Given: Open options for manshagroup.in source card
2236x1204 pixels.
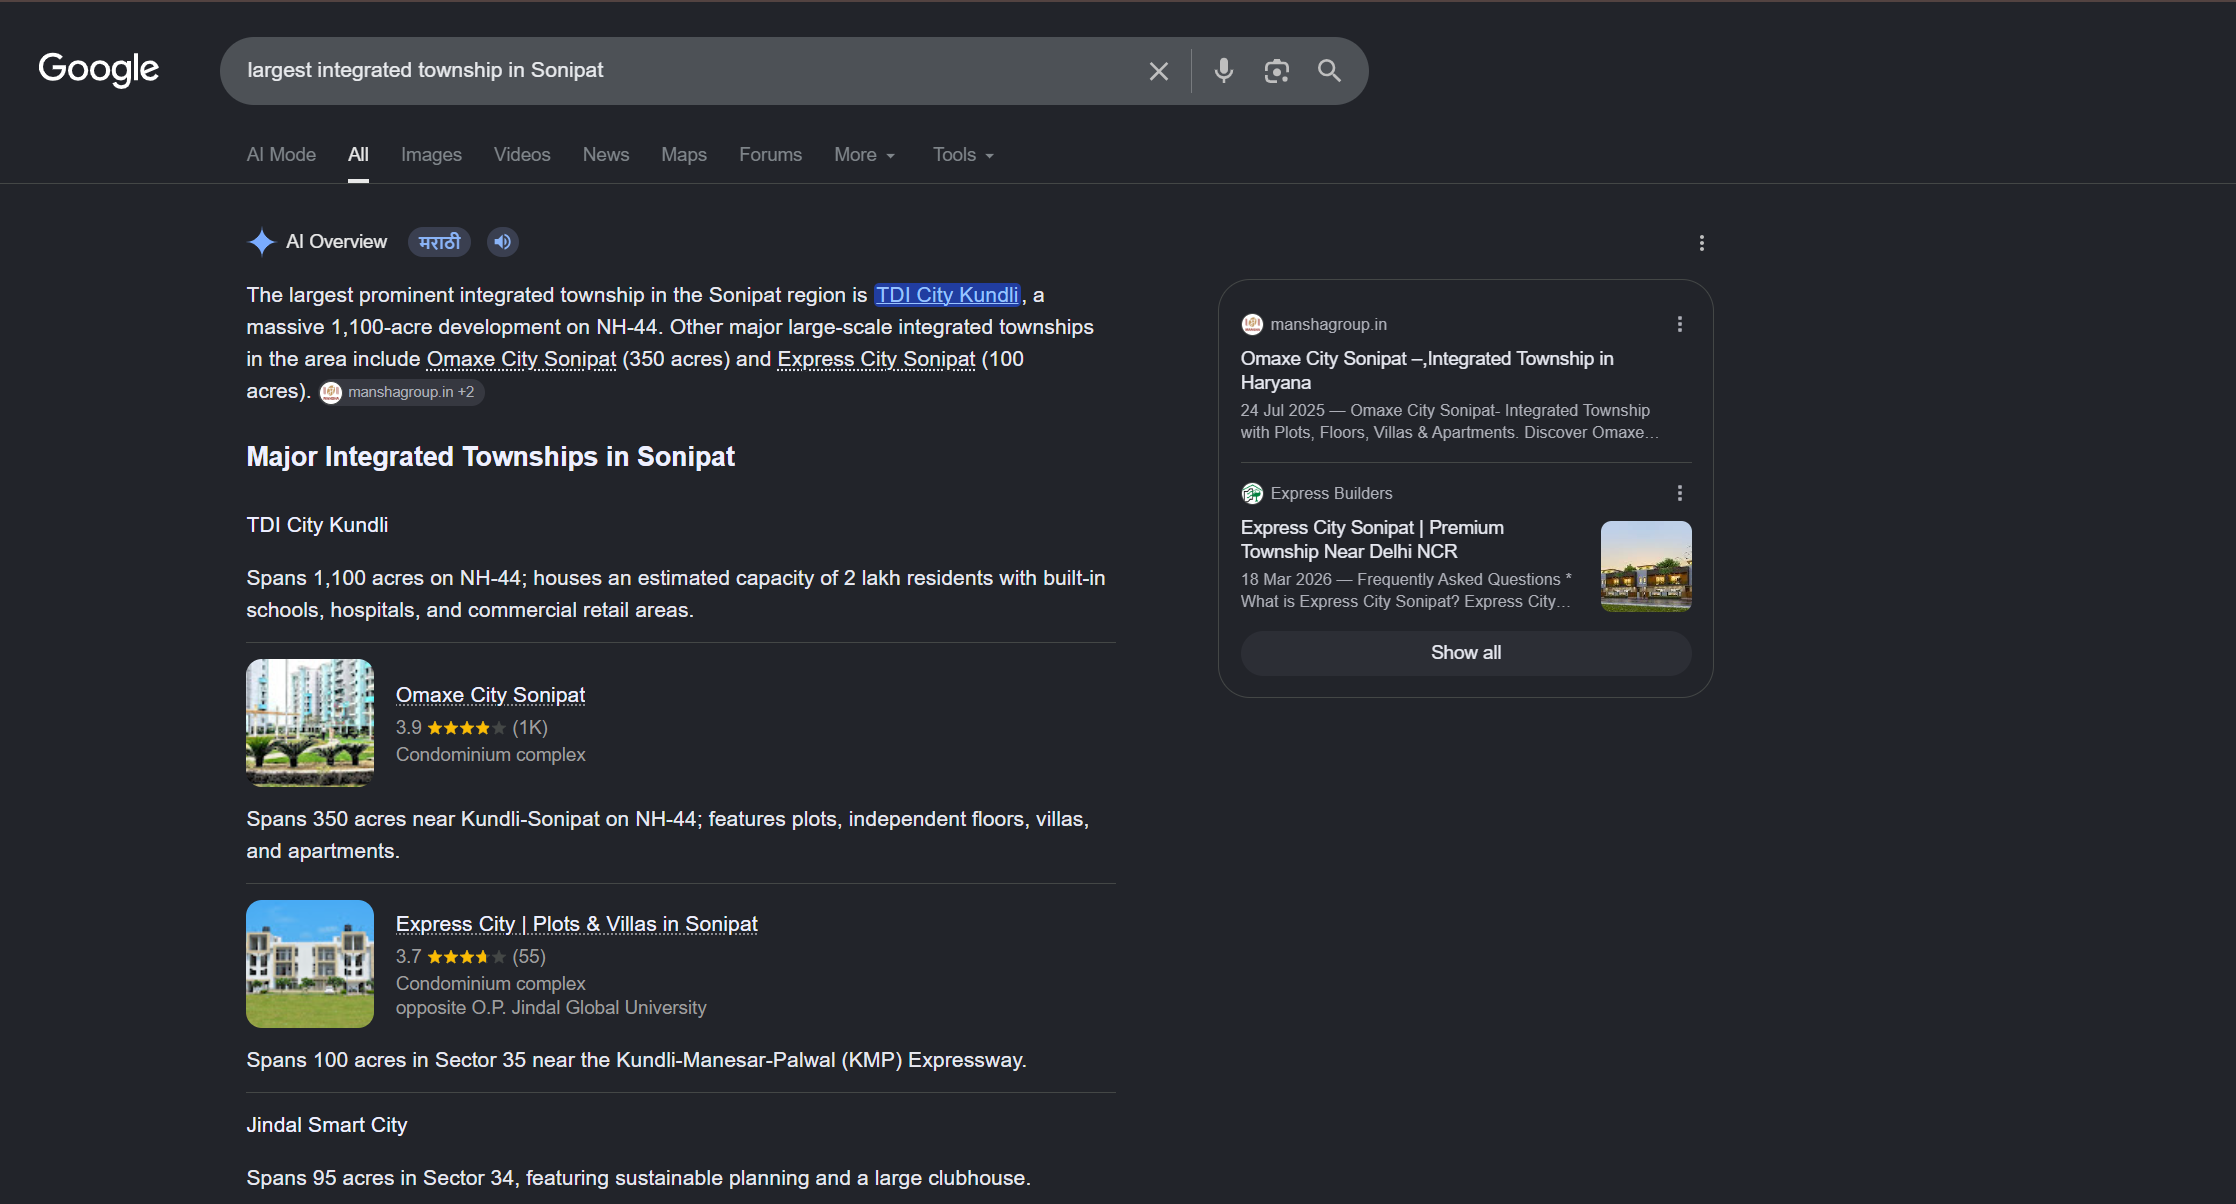Looking at the screenshot, I should click(x=1680, y=324).
